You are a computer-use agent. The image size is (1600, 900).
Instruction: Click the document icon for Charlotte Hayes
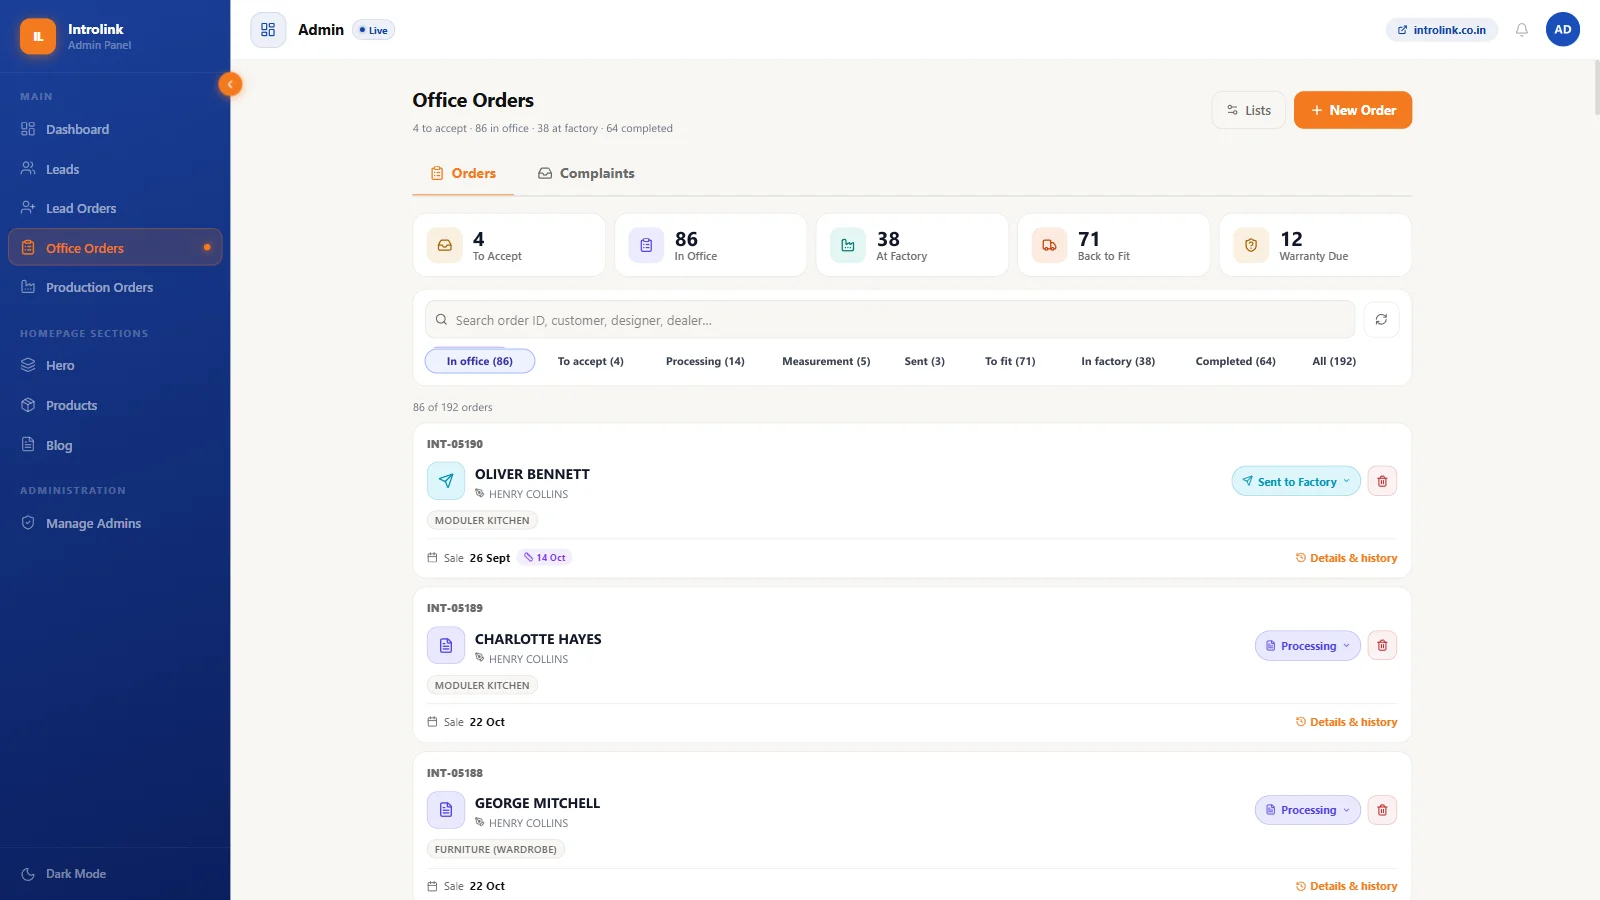coord(446,646)
